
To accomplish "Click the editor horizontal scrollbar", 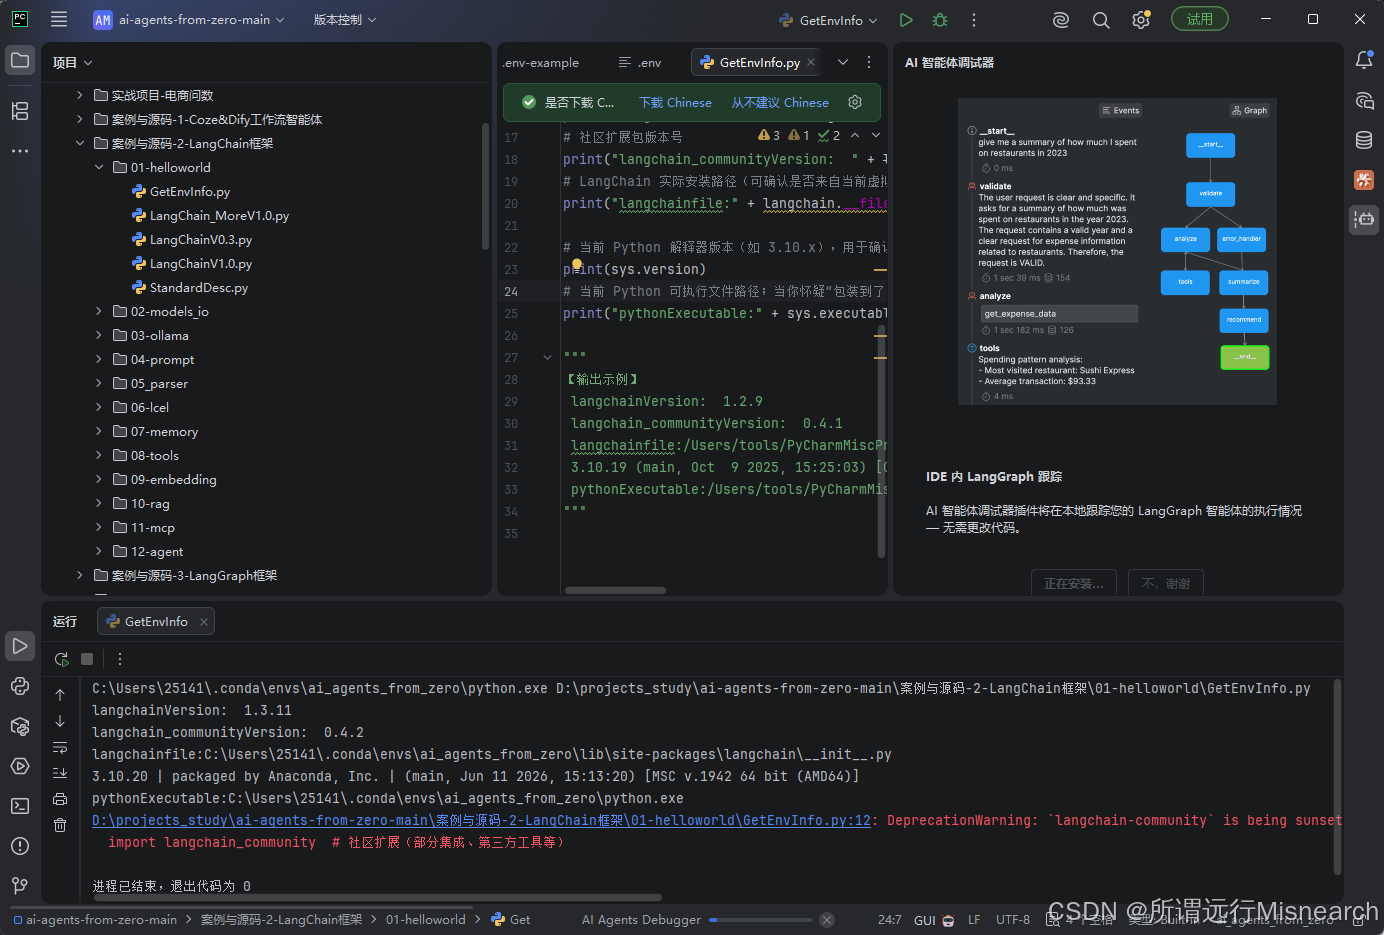I will tap(615, 590).
